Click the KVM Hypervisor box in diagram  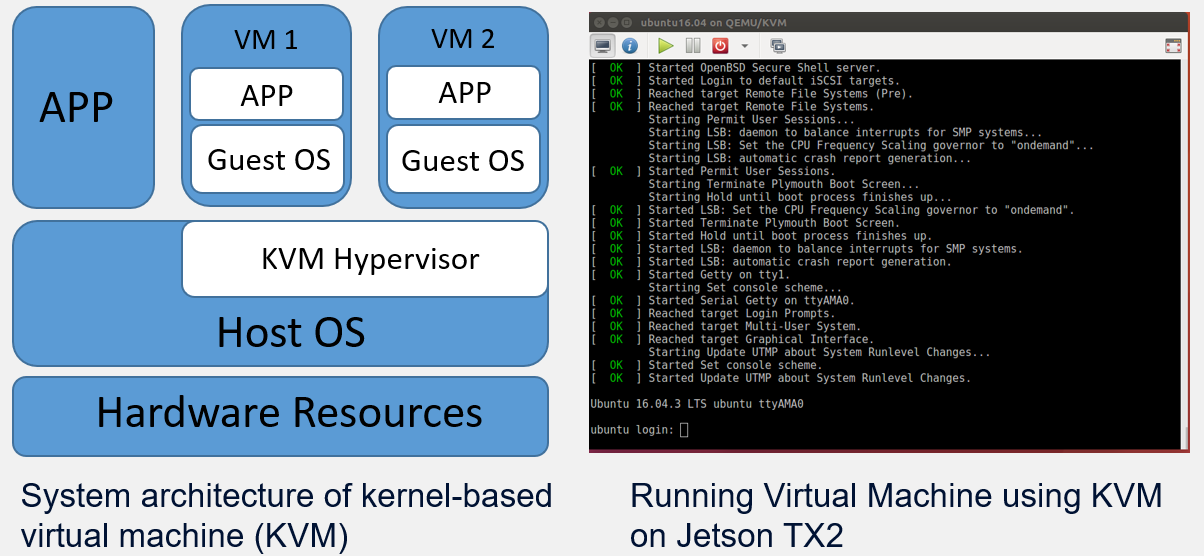tap(365, 259)
